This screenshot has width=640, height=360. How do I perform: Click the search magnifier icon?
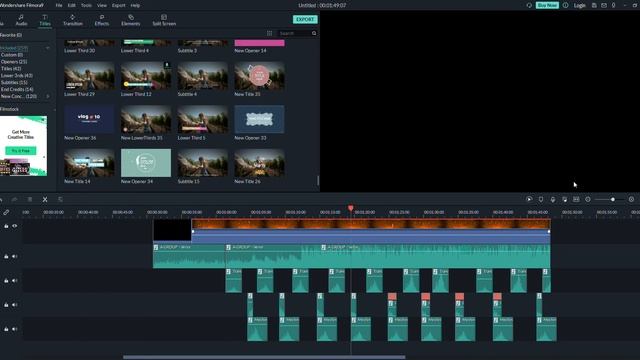click(314, 33)
